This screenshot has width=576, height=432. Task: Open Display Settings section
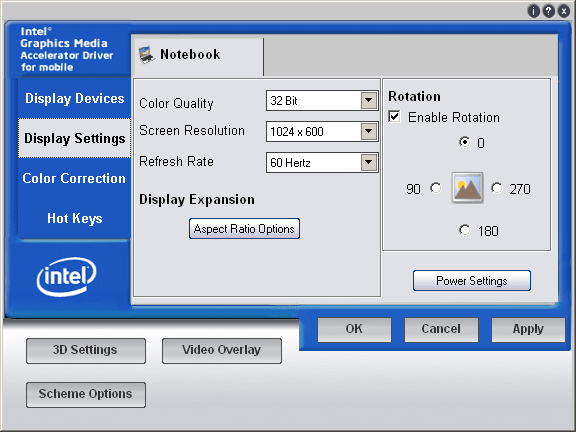75,138
